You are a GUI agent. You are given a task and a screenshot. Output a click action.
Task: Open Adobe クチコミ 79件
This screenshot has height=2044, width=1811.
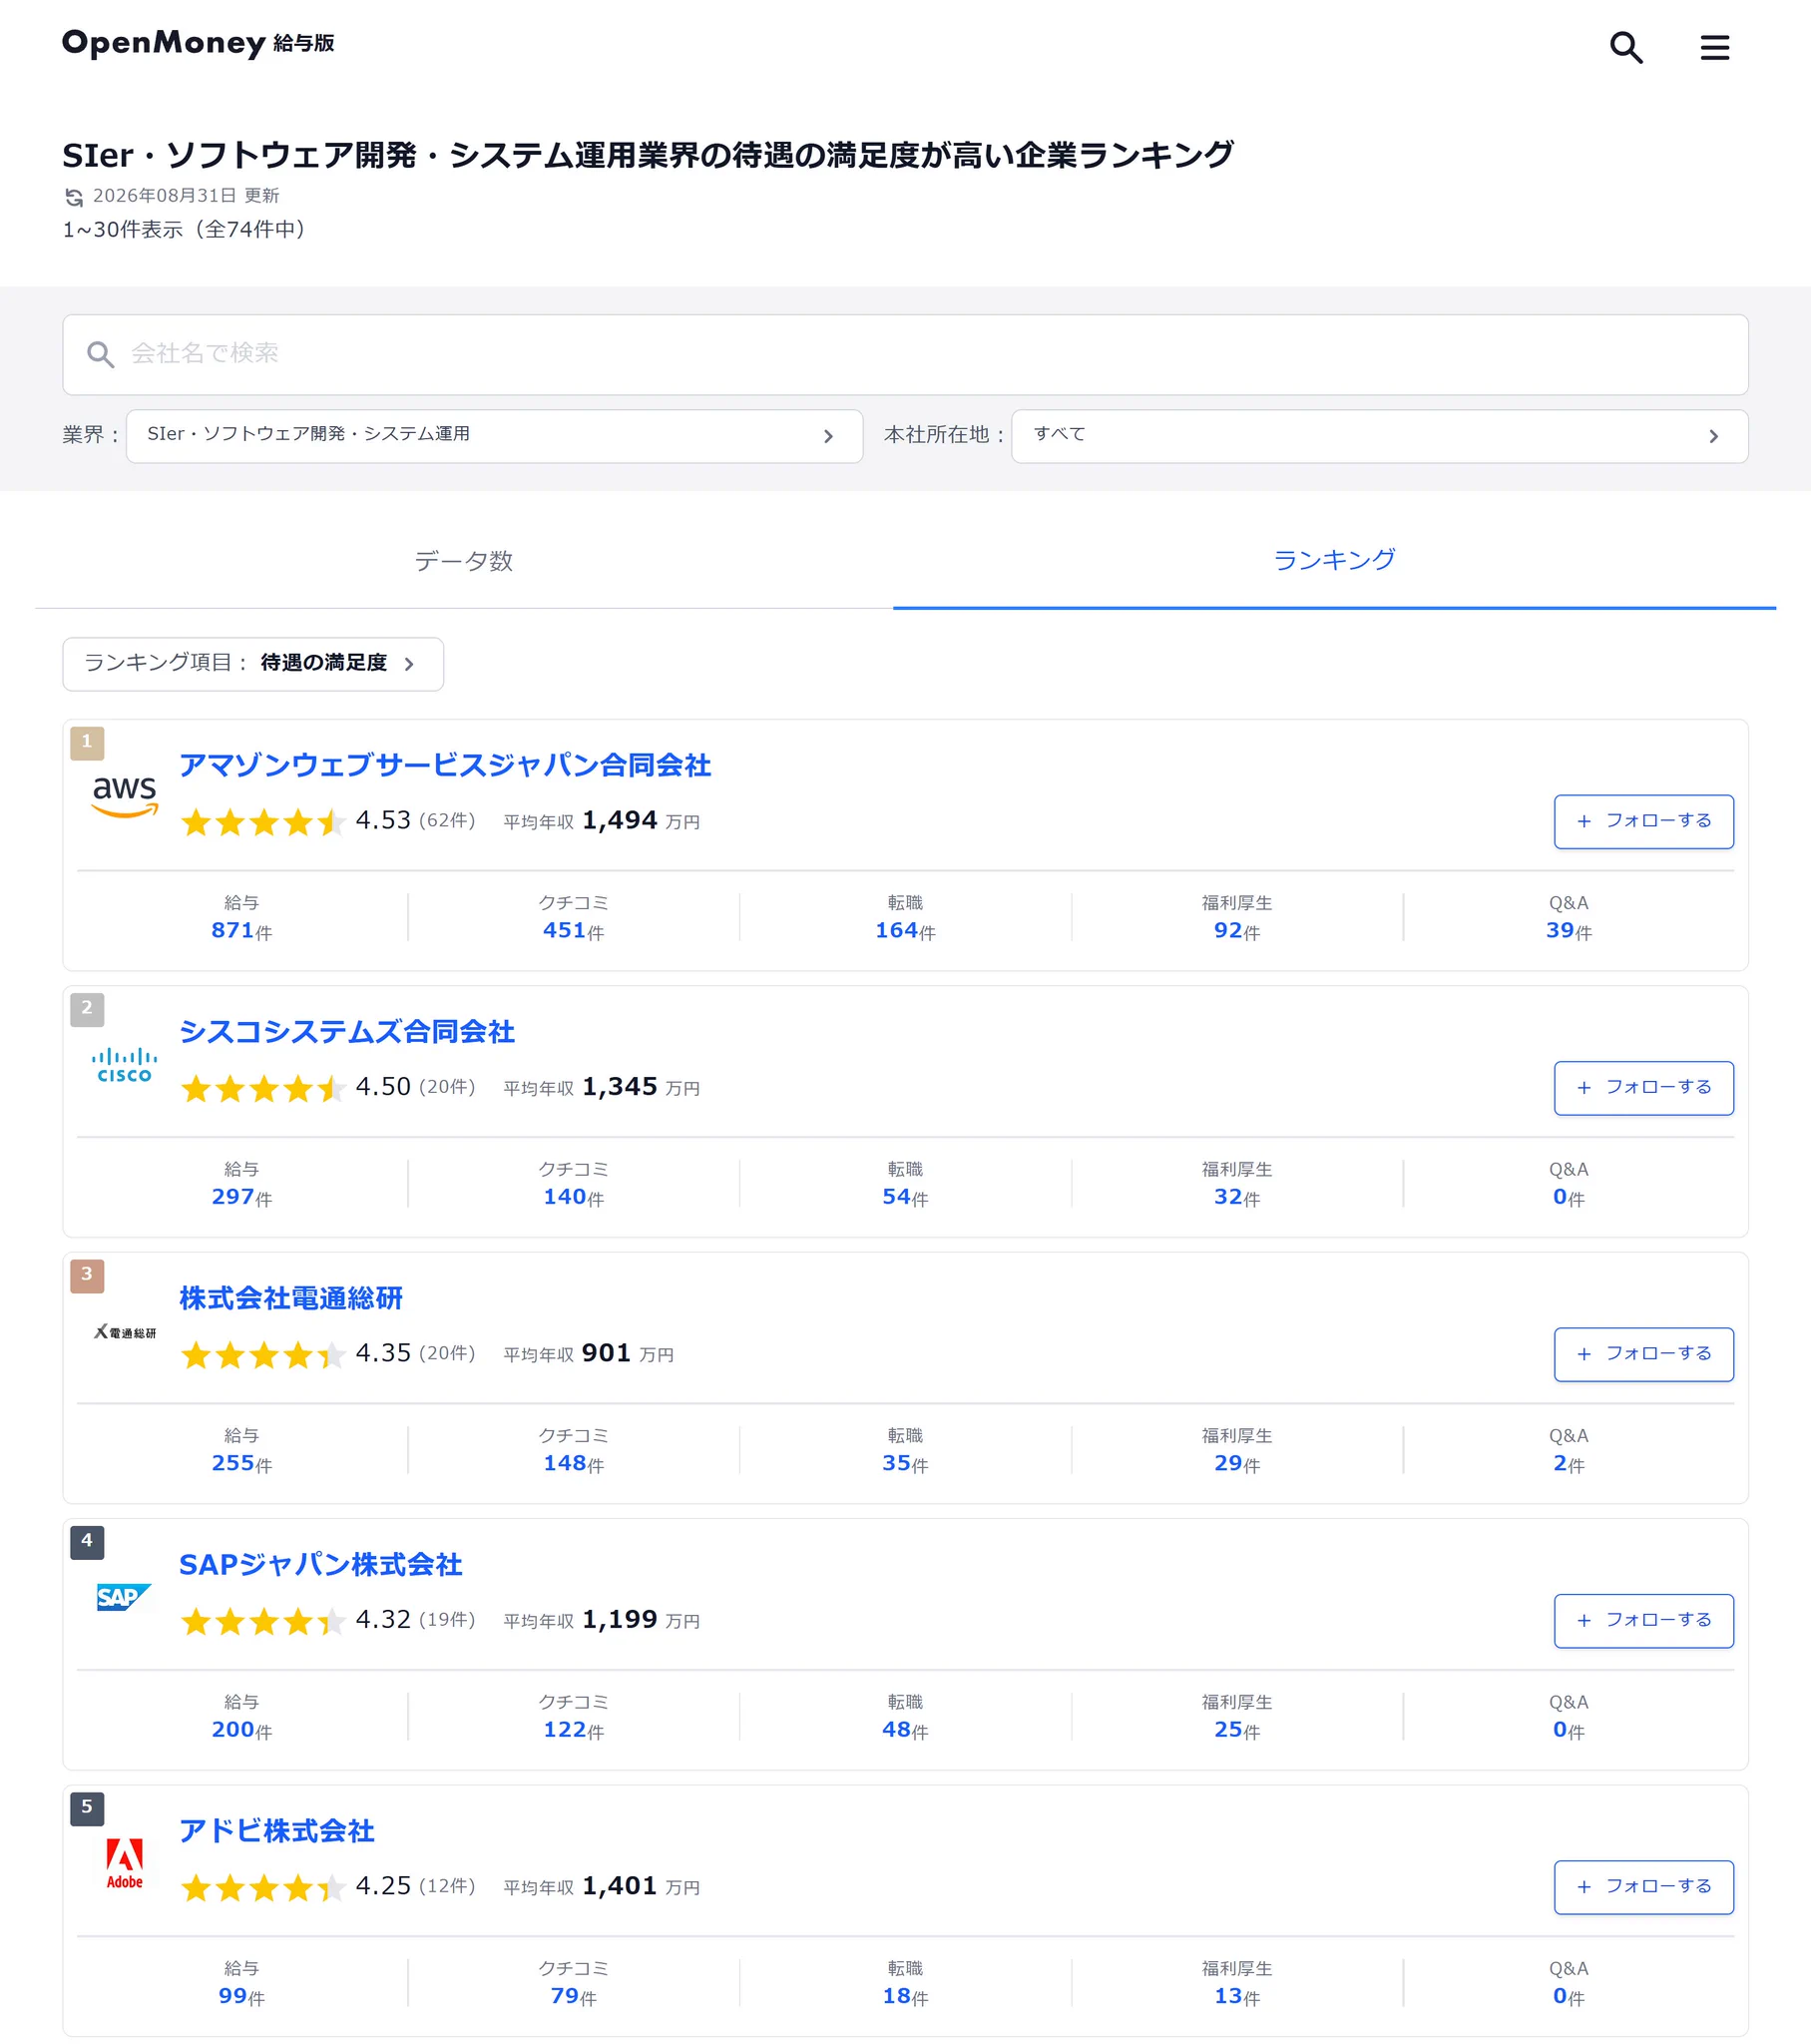(x=573, y=1983)
